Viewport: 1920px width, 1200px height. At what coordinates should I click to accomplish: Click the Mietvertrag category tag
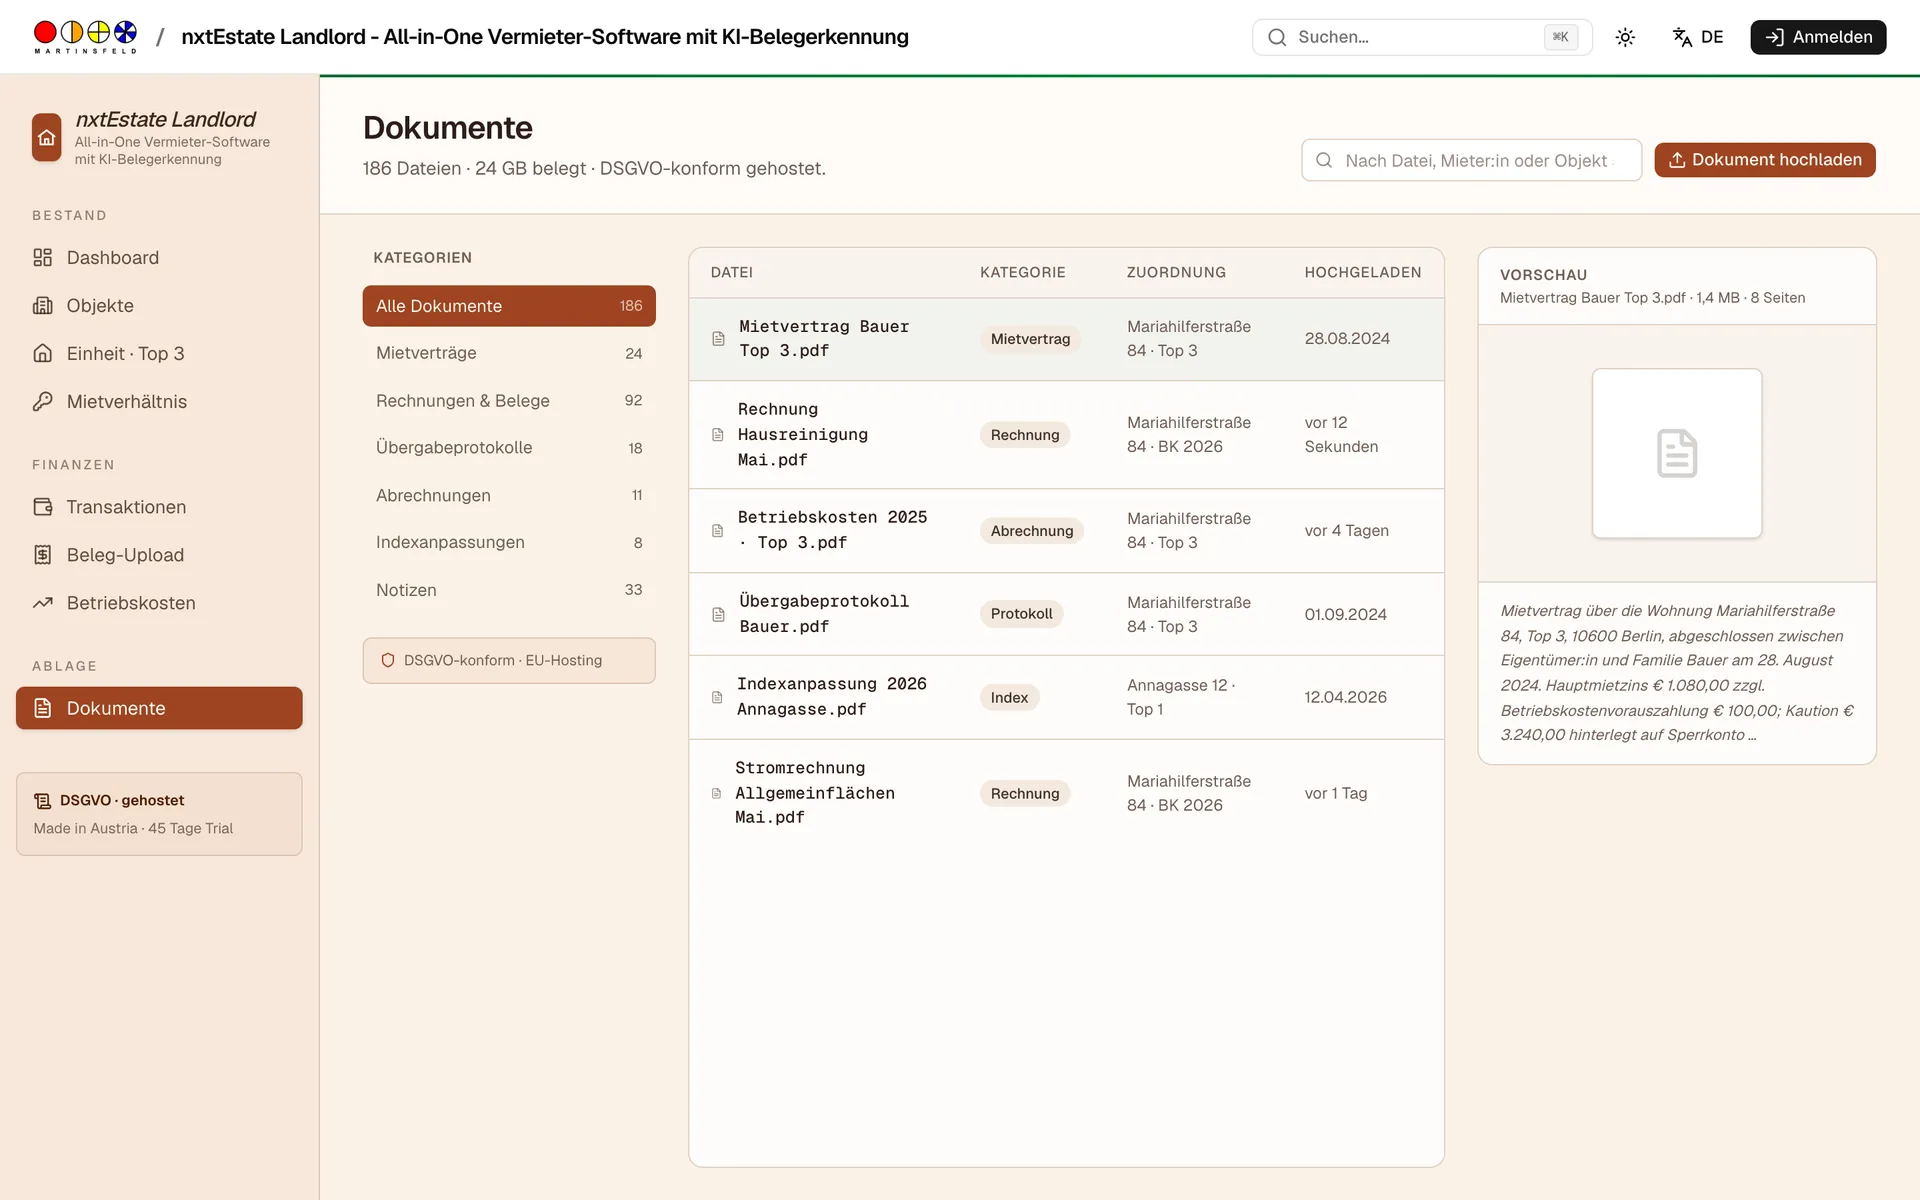coord(1030,339)
